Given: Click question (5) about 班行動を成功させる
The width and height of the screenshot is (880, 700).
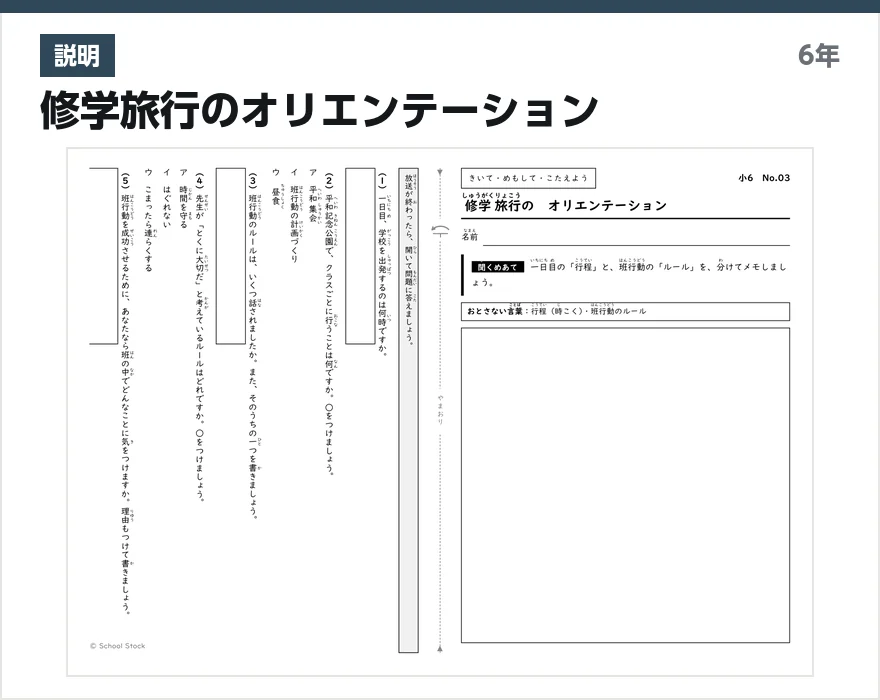Looking at the screenshot, I should [126, 394].
